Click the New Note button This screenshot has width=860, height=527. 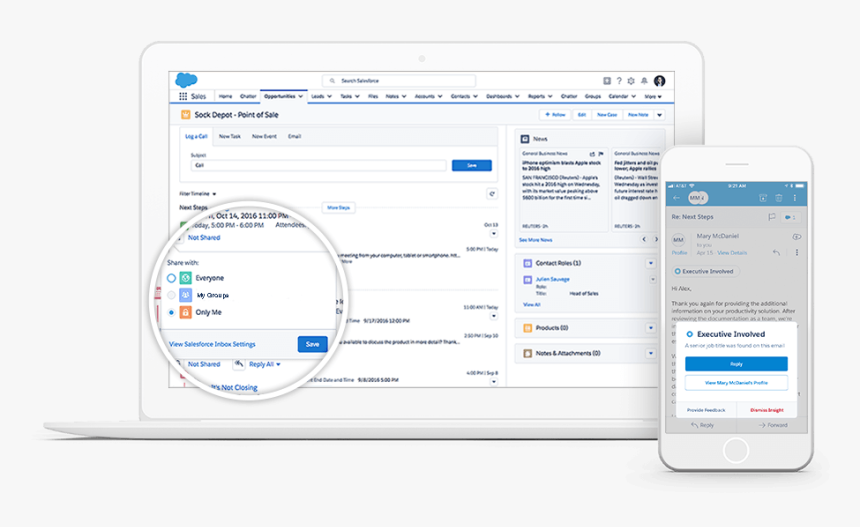point(638,115)
